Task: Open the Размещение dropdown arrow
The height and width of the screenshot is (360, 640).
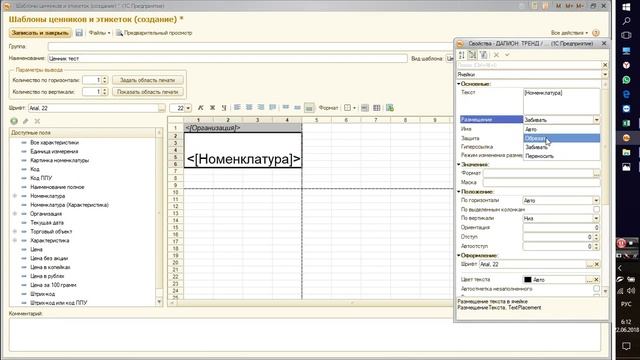Action: point(596,120)
